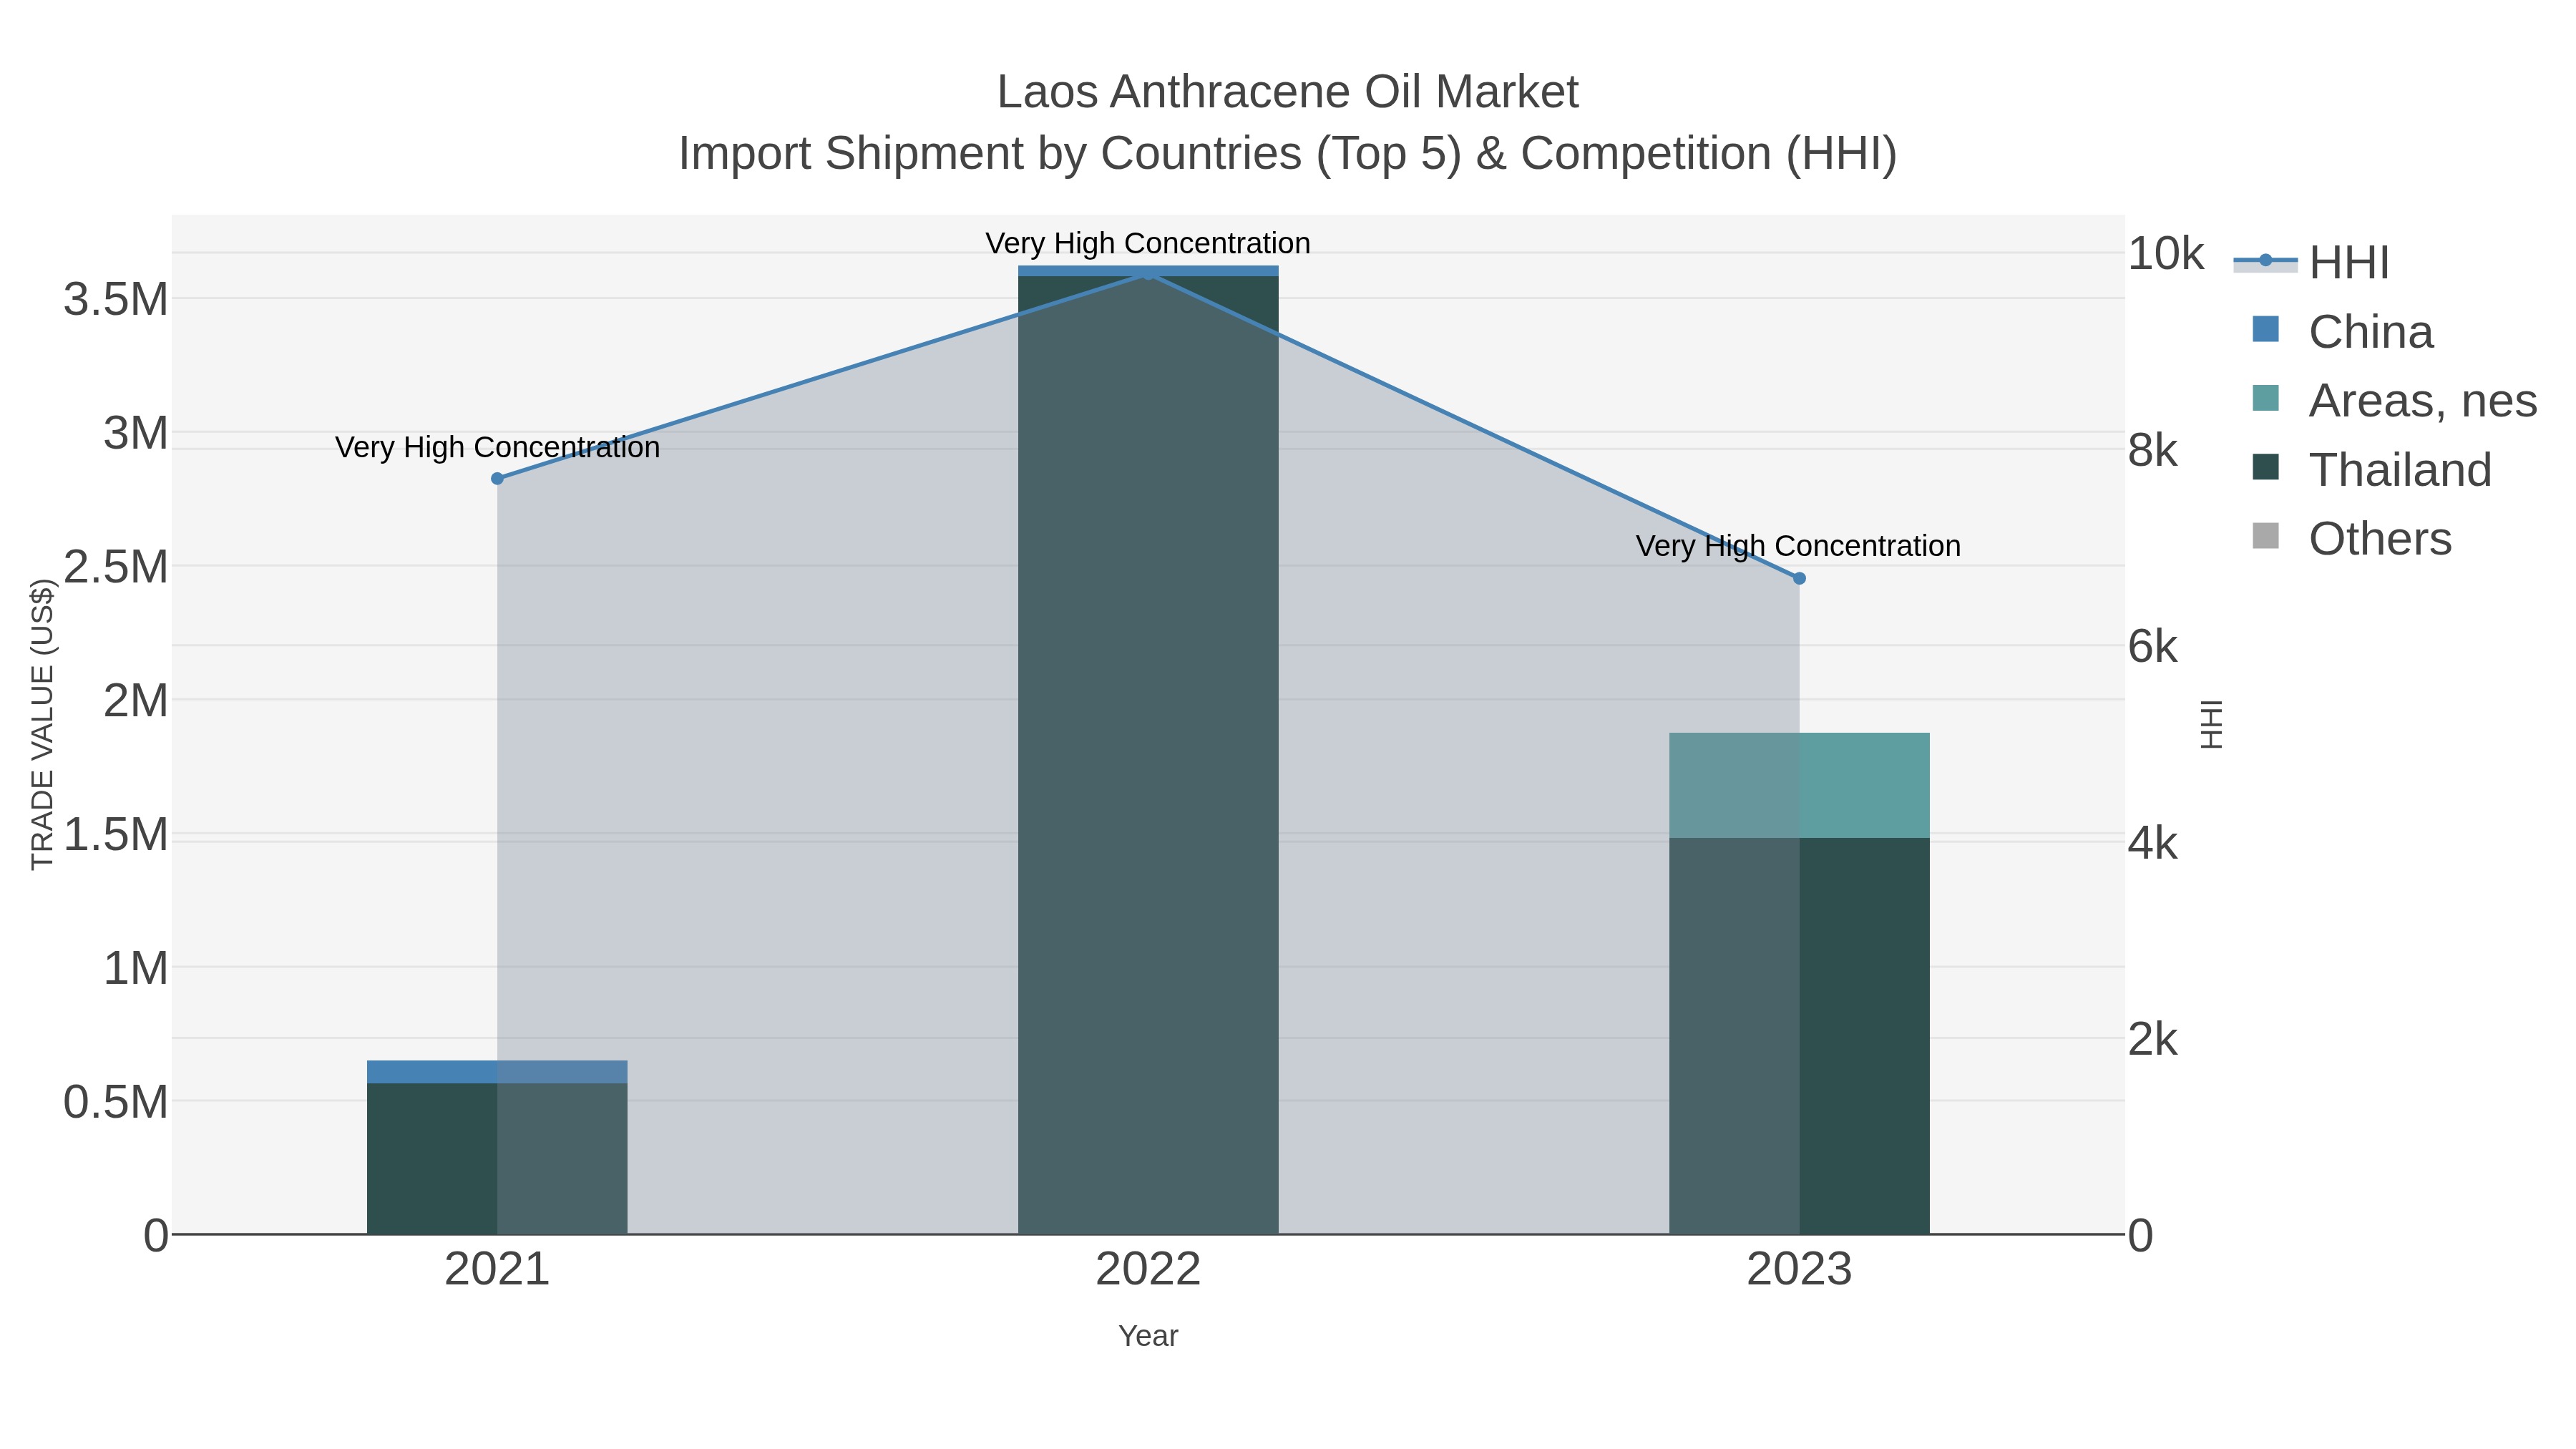Click the 6k right axis tick
The width and height of the screenshot is (2576, 1449).
pos(2153,646)
